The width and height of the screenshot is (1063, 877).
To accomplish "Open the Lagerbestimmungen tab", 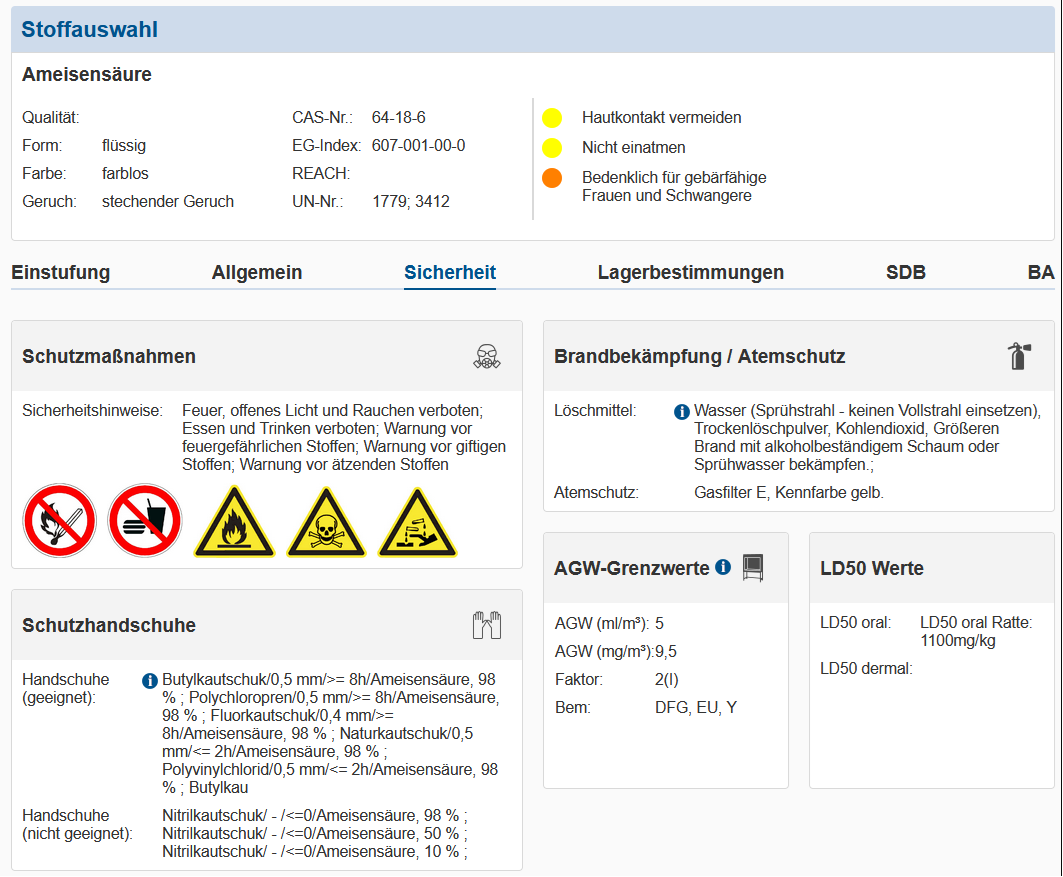I will [x=691, y=272].
